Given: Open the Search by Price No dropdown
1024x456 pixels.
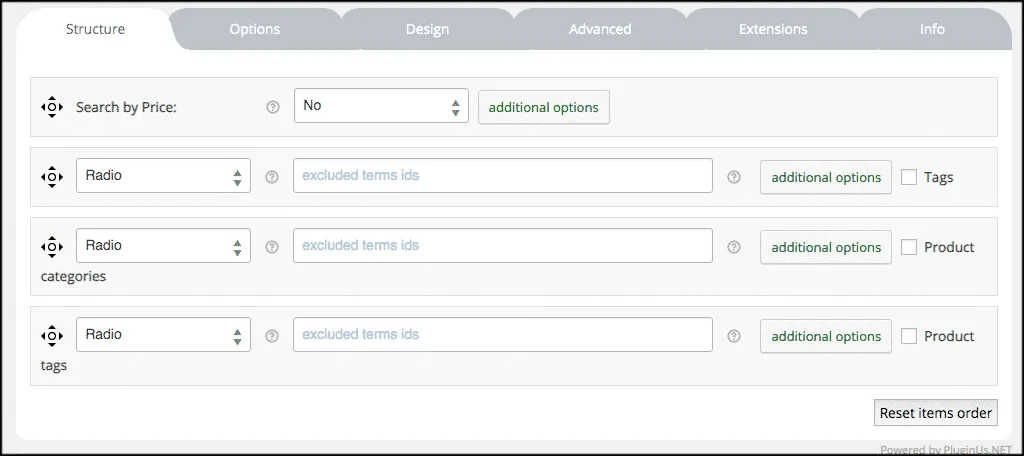Looking at the screenshot, I should [381, 105].
